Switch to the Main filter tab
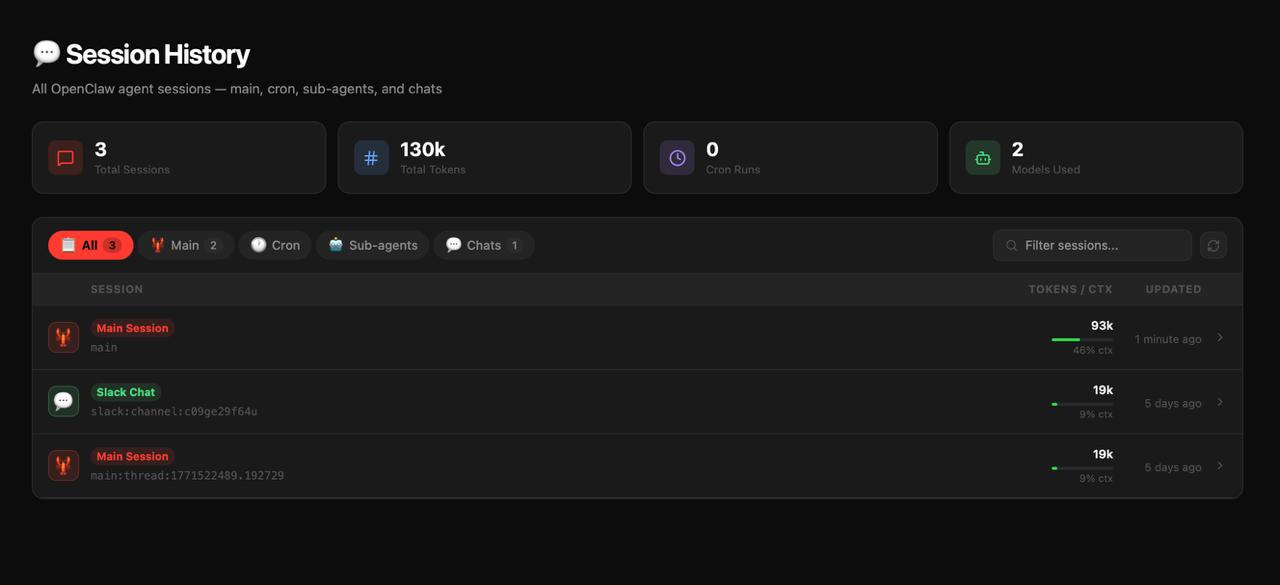Viewport: 1280px width, 585px height. pos(185,245)
